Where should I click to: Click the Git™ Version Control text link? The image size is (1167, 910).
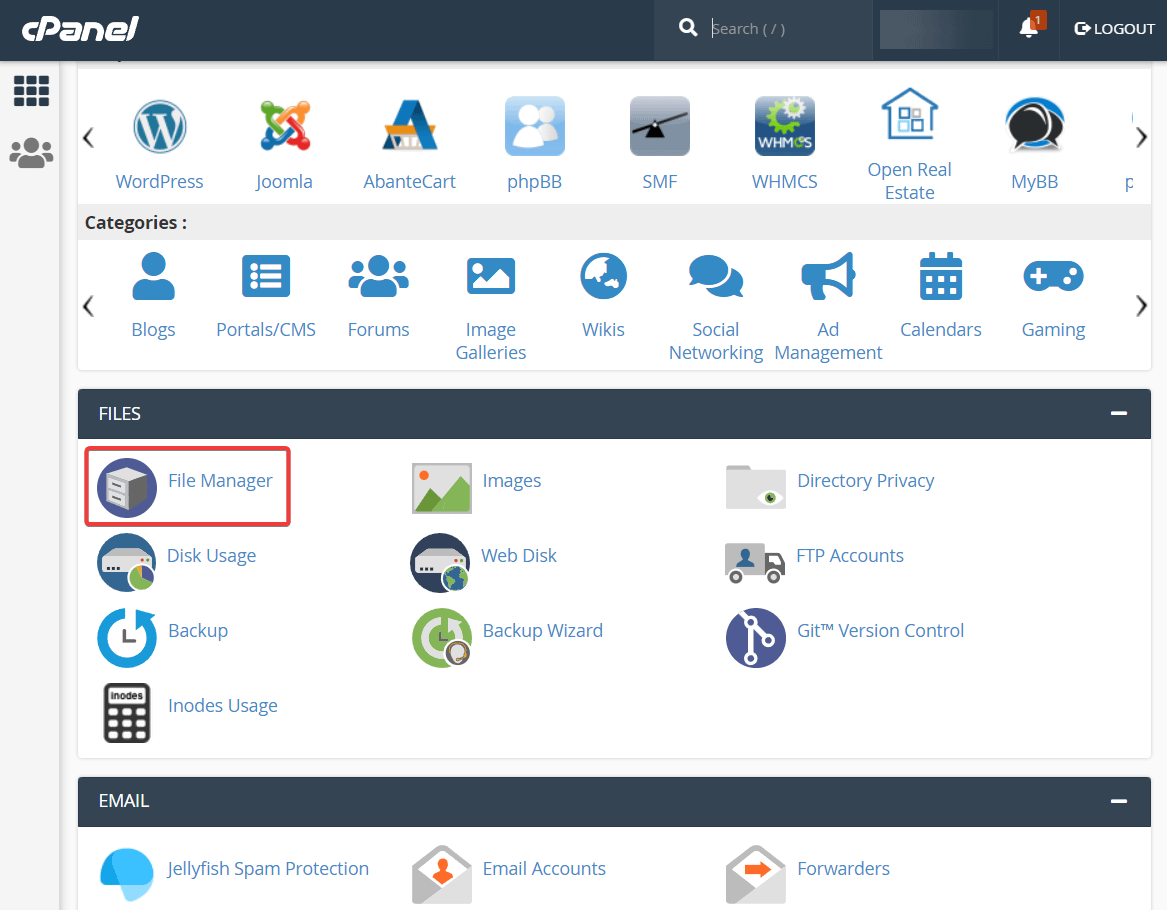(880, 631)
